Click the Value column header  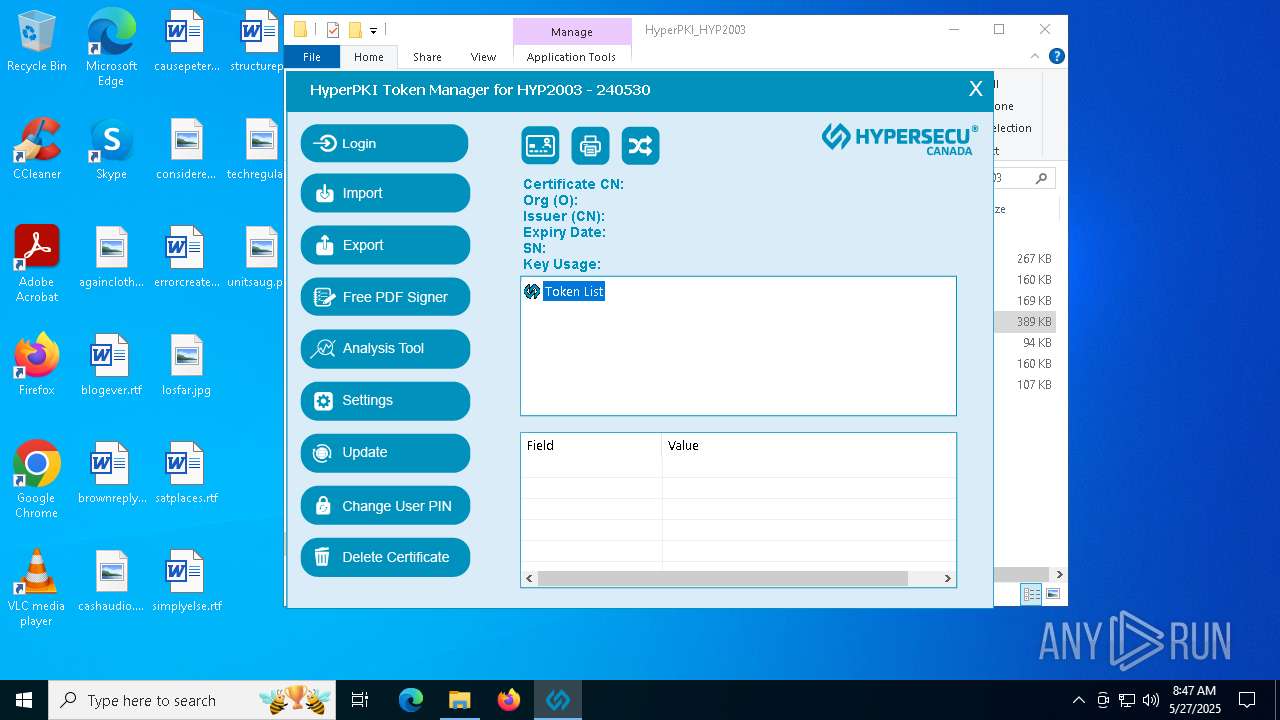808,446
